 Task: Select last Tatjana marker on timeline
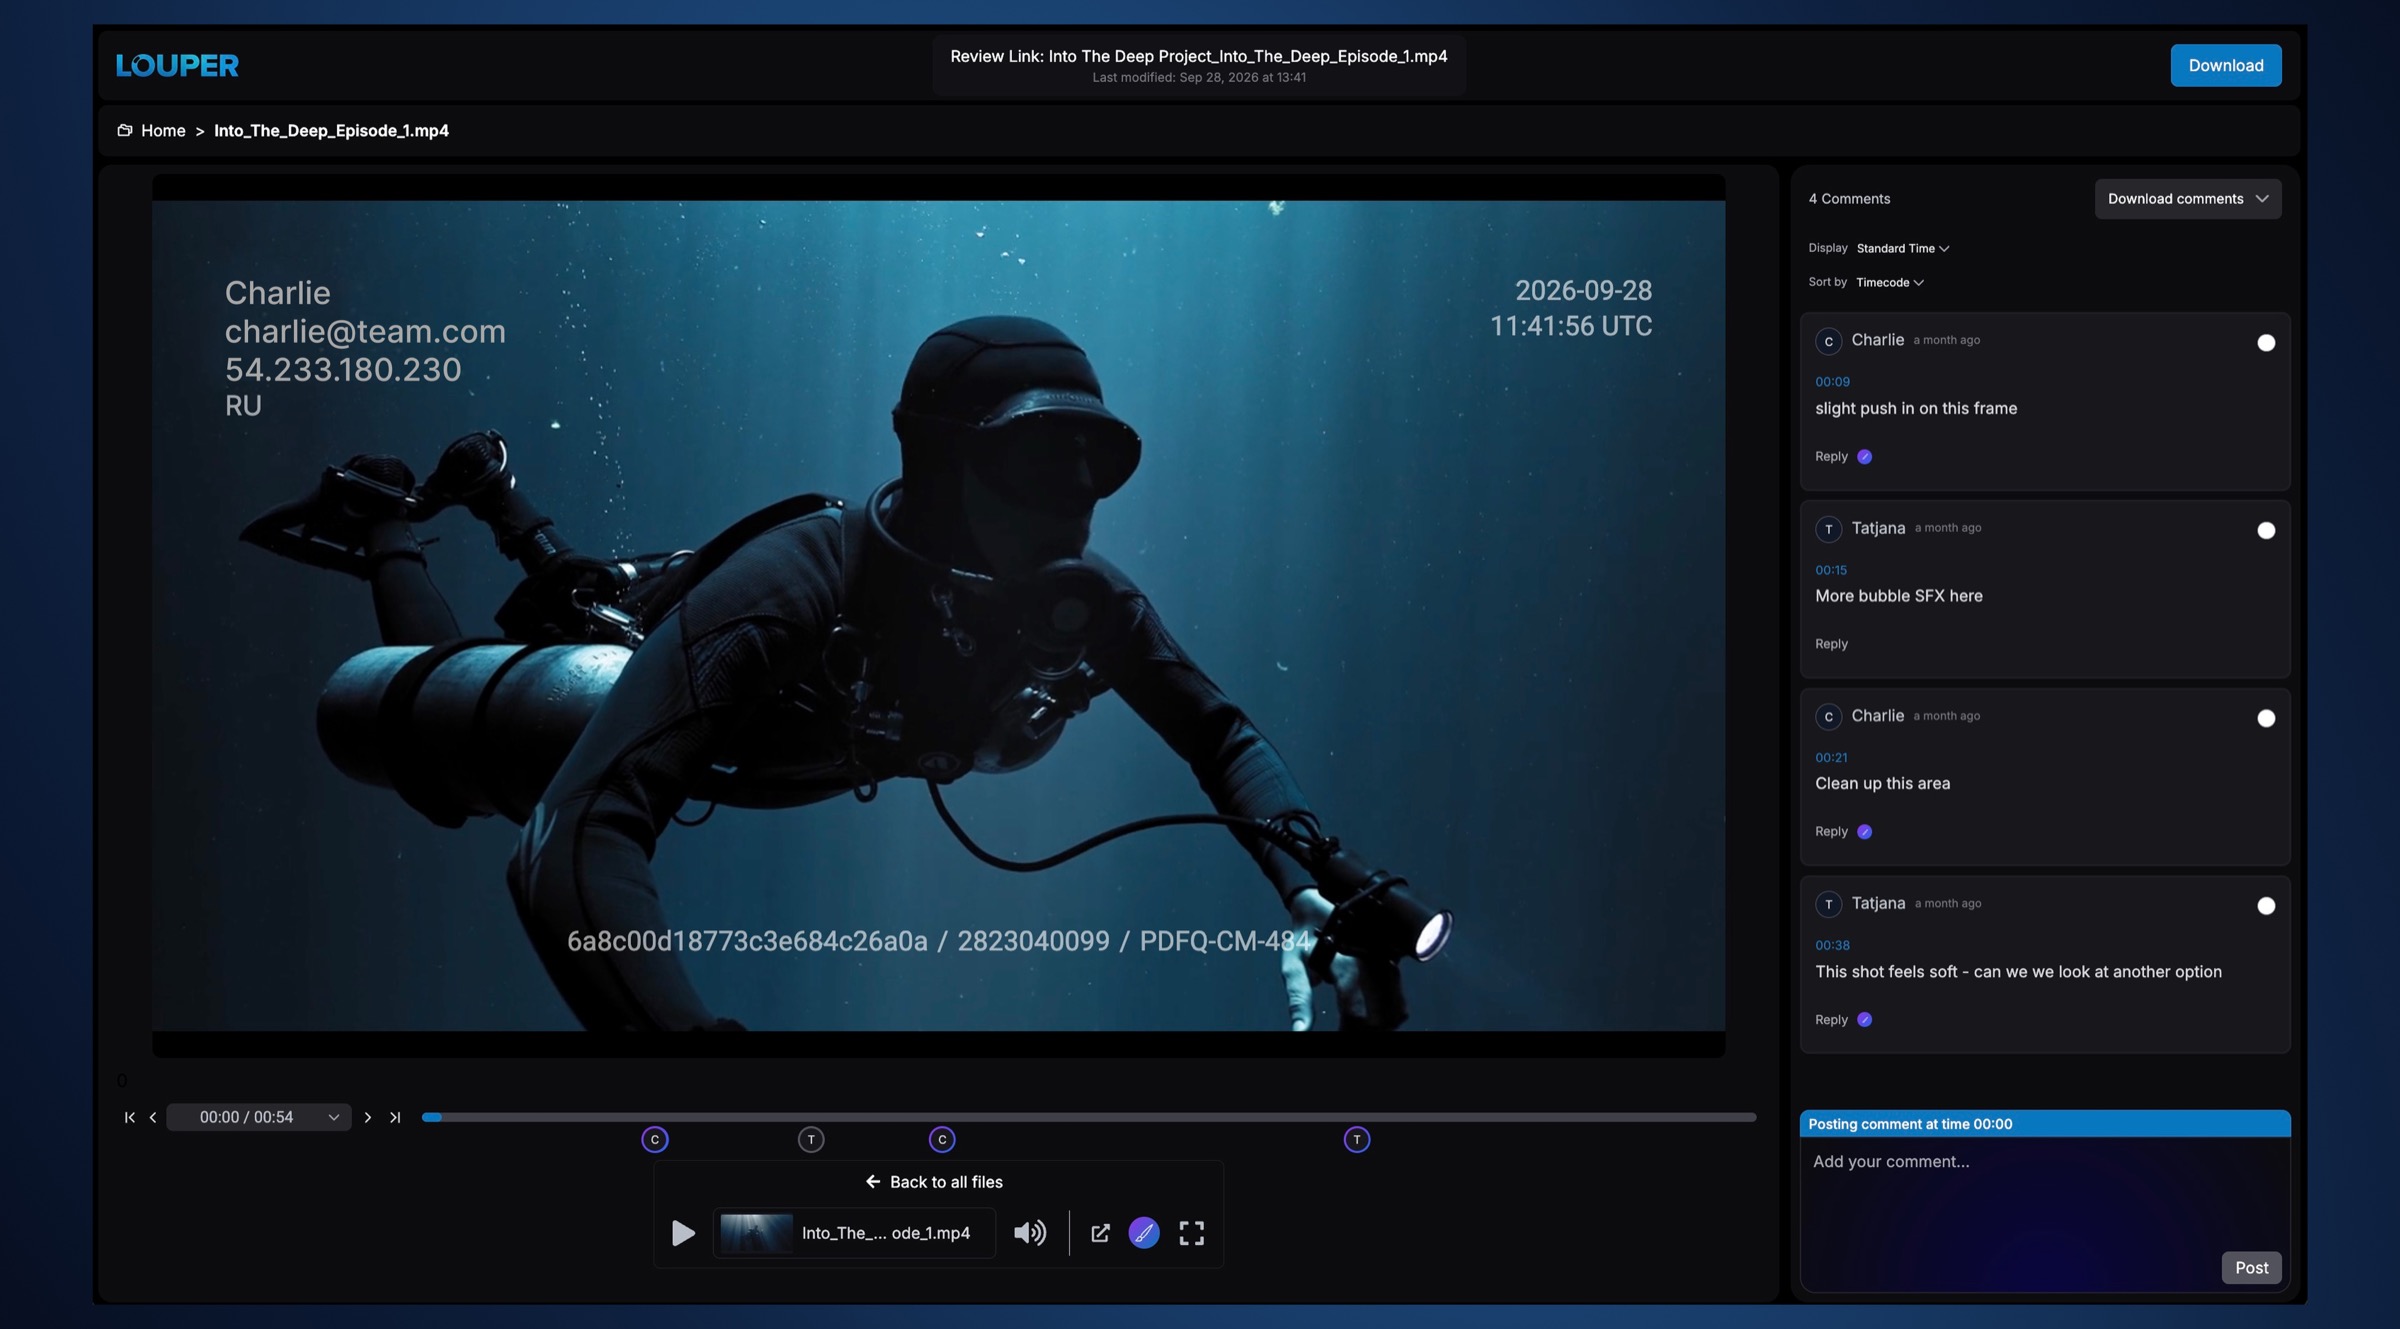click(1357, 1140)
